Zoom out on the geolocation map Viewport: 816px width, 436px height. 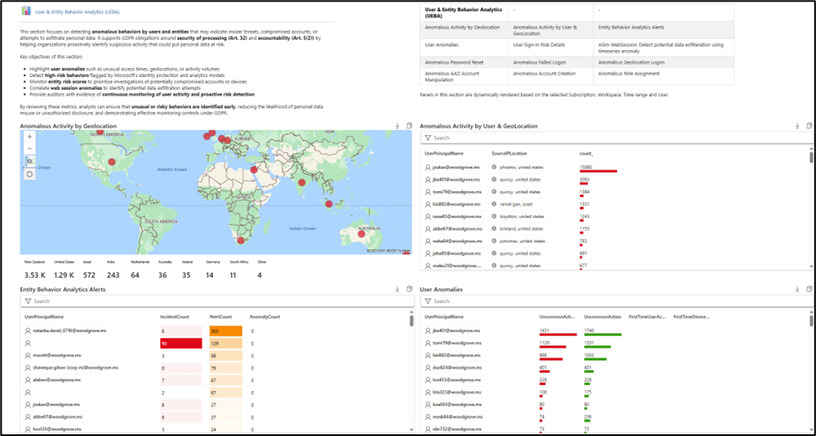pos(30,149)
